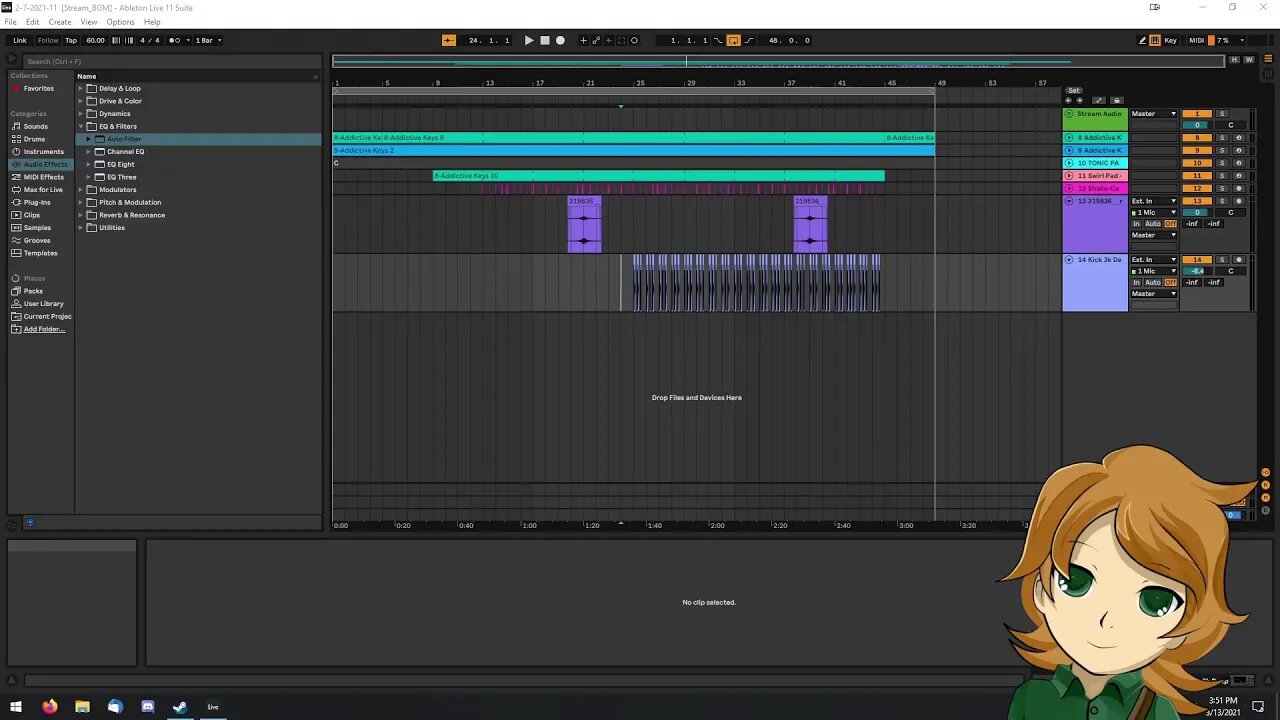This screenshot has height=720, width=1280.
Task: Open MIDI Effects category
Action: [44, 177]
